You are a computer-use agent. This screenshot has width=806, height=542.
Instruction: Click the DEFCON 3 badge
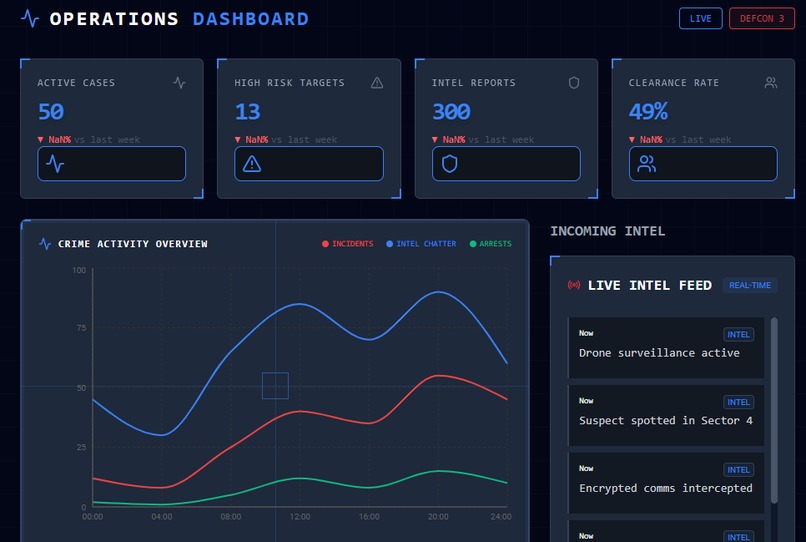(x=761, y=19)
